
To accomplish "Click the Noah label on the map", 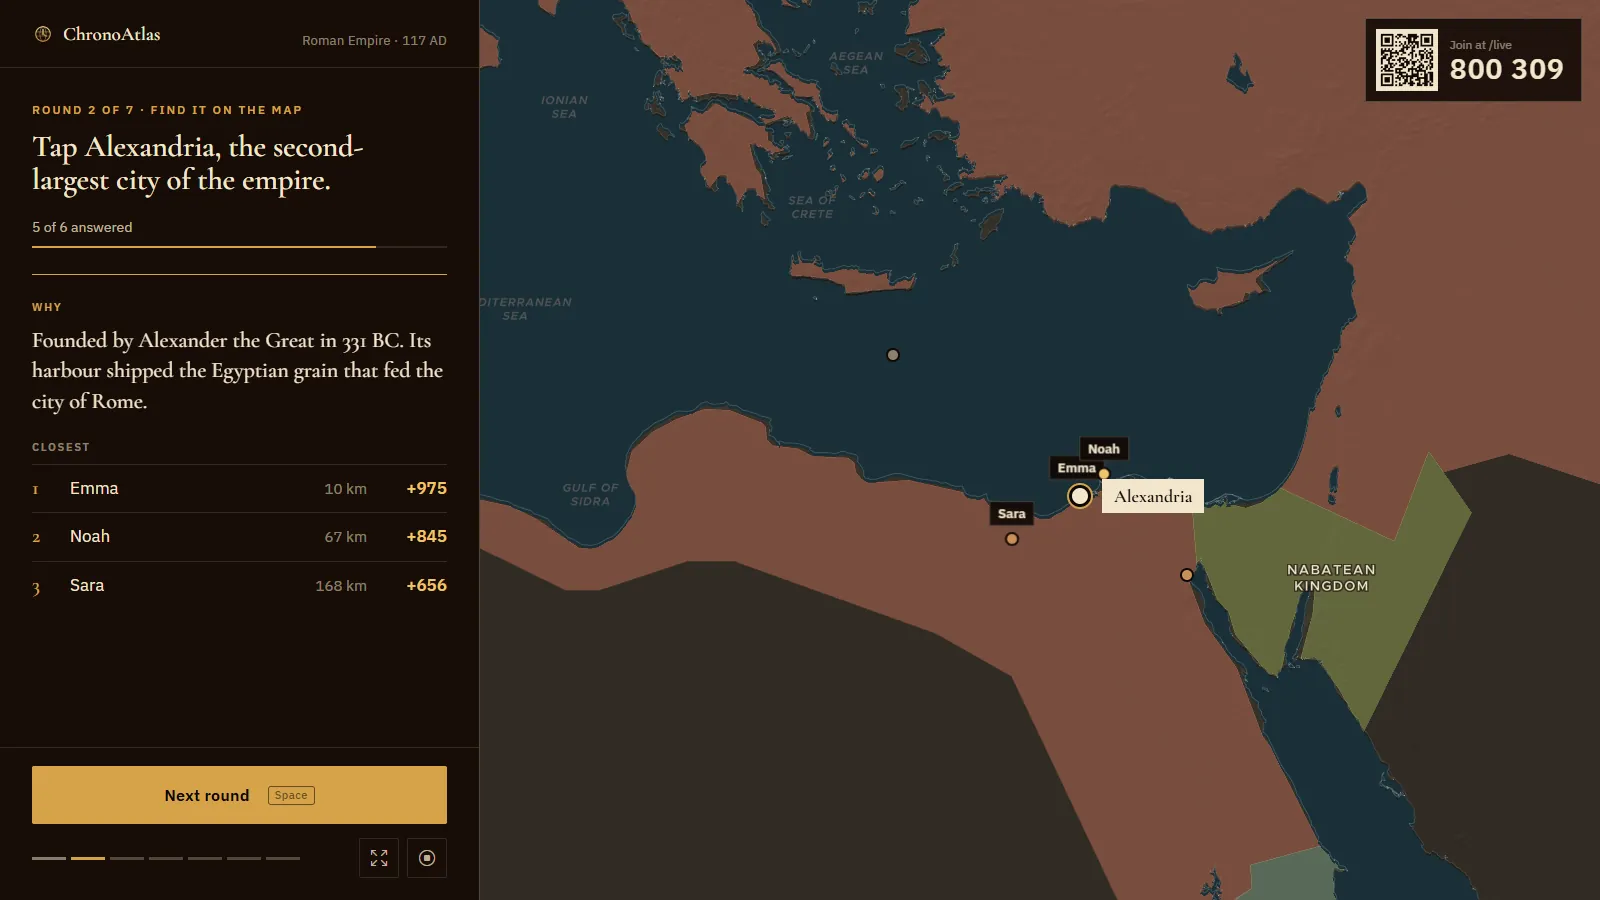I will tap(1104, 449).
